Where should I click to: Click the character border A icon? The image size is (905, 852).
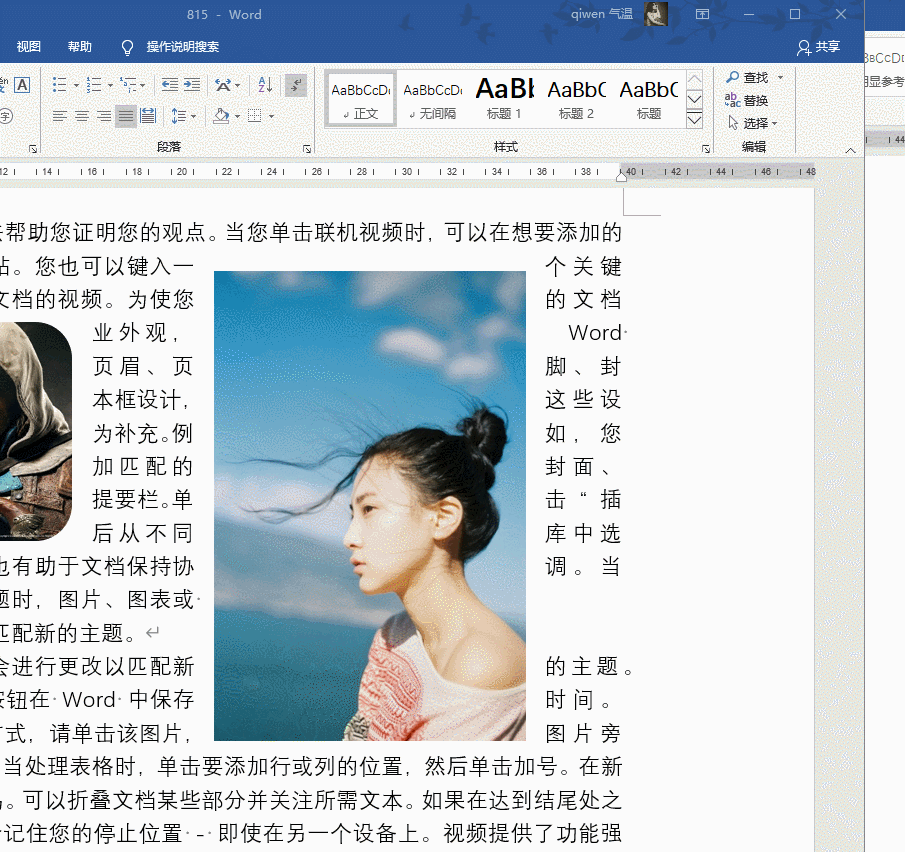coord(22,85)
